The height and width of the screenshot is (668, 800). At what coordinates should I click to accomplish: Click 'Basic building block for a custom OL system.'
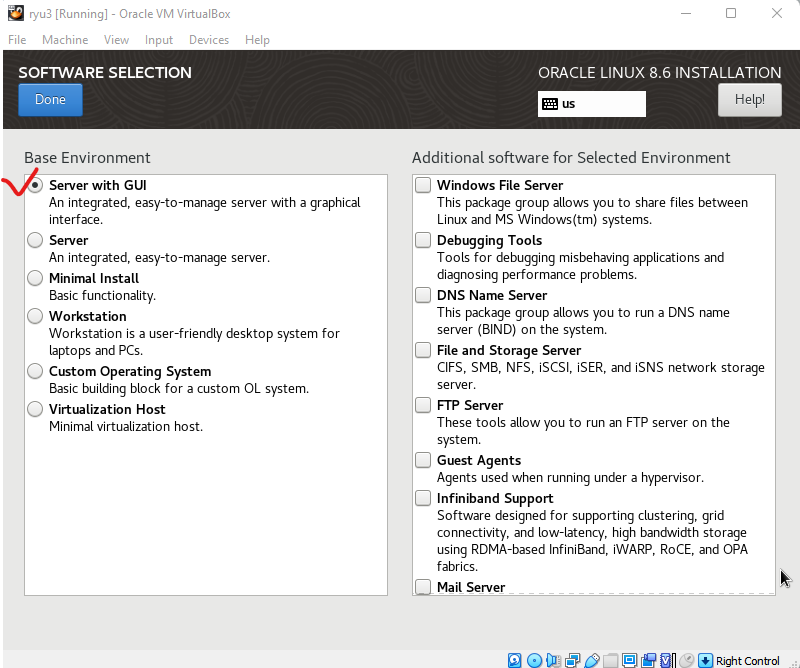click(x=179, y=388)
